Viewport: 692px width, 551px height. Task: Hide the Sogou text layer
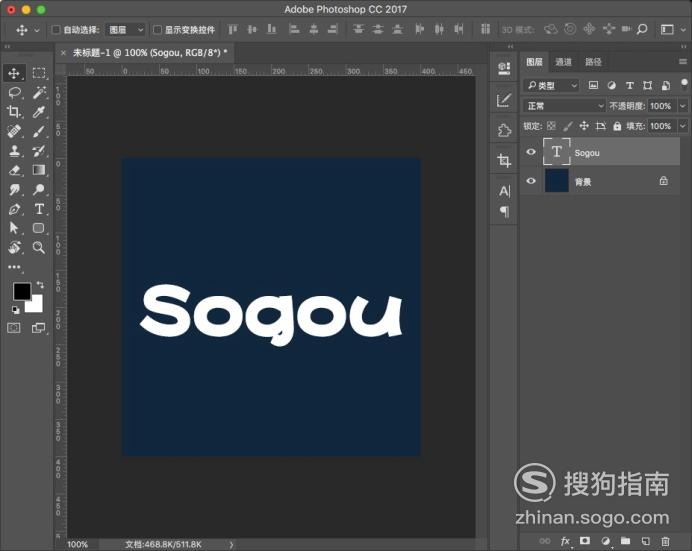pos(531,152)
